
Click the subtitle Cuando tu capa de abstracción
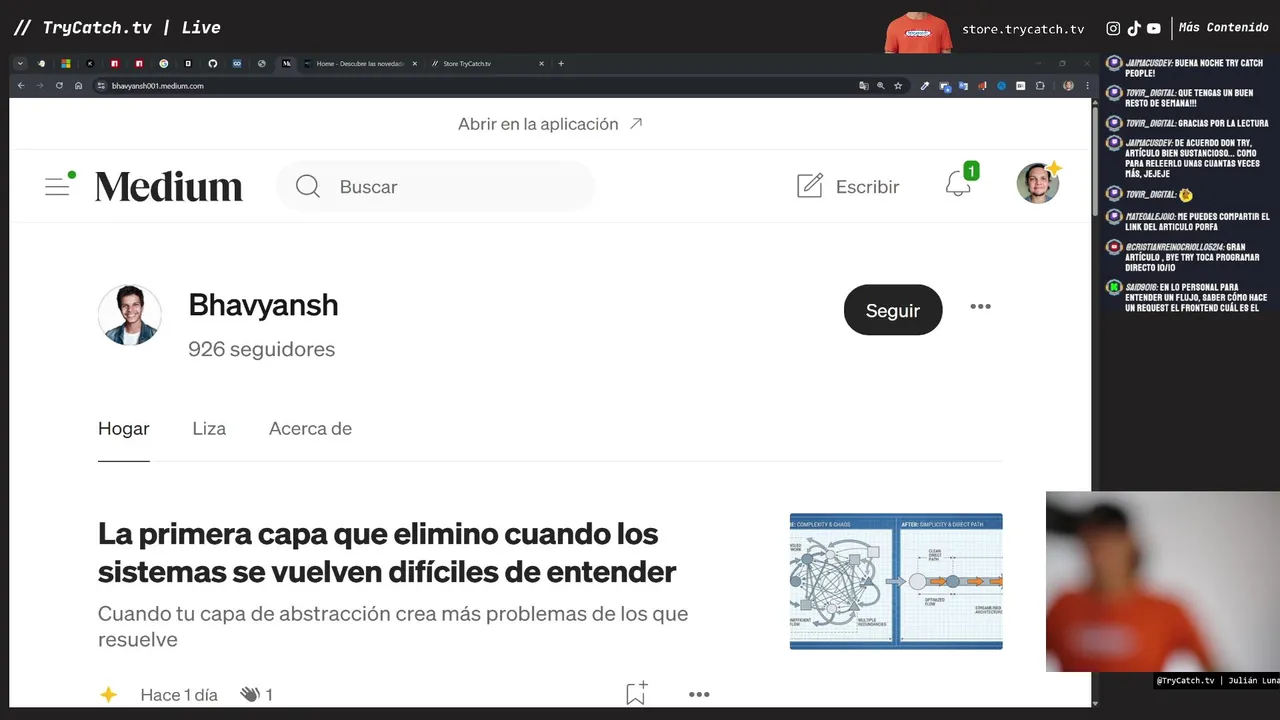[x=393, y=626]
